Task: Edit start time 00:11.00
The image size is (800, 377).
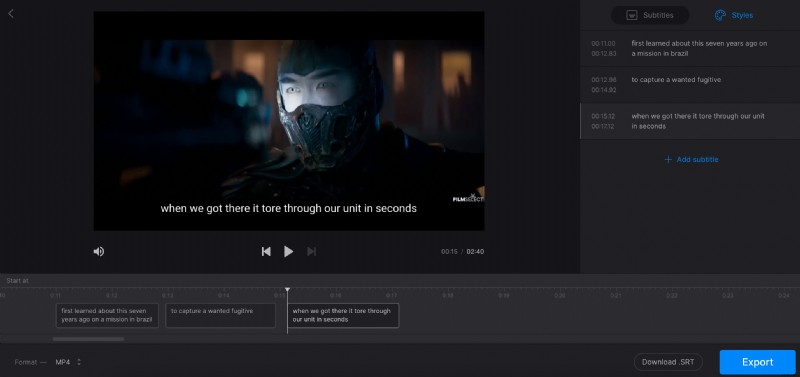Action: [x=603, y=44]
